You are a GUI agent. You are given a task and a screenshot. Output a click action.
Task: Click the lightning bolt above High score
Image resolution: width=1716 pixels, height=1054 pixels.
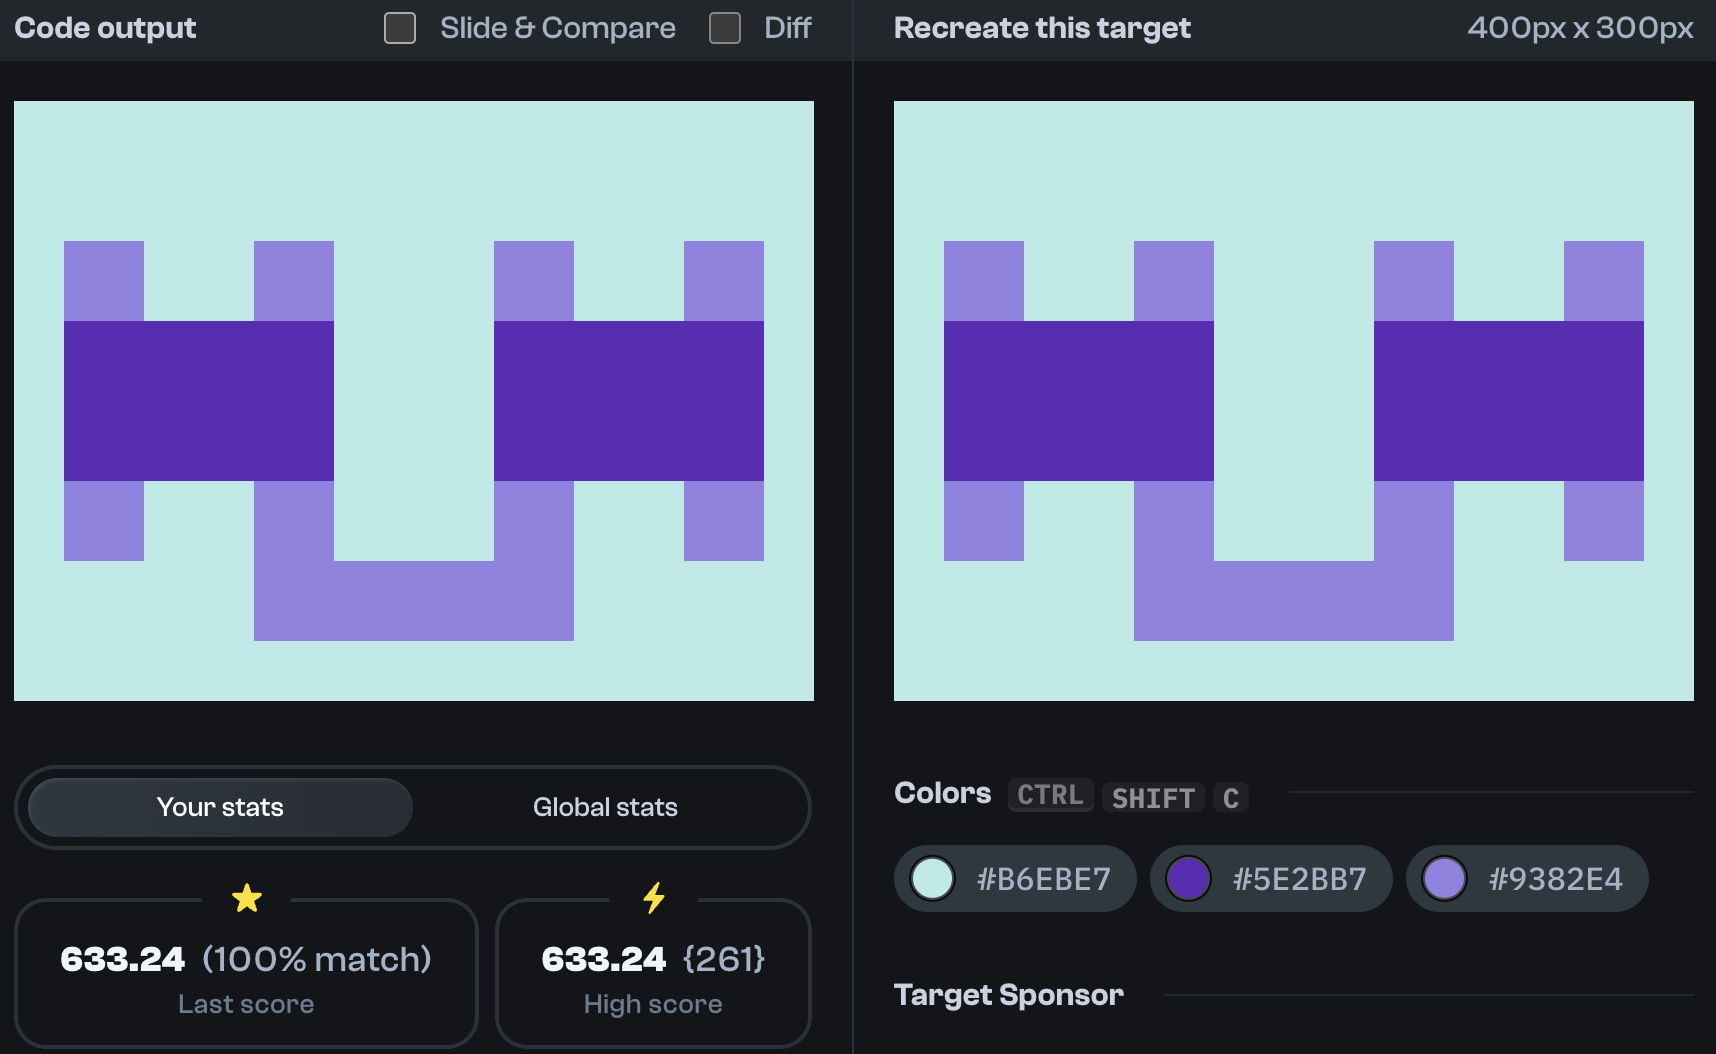point(653,897)
